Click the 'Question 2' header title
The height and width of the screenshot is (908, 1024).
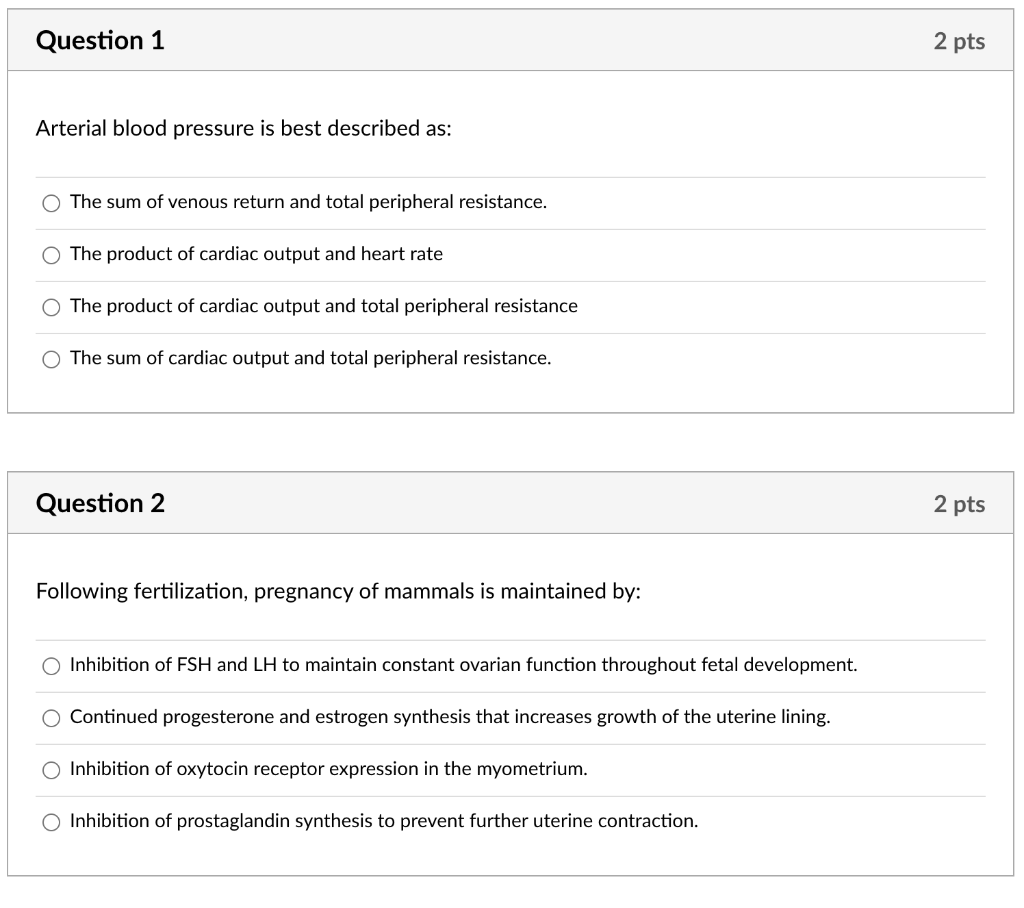(100, 503)
